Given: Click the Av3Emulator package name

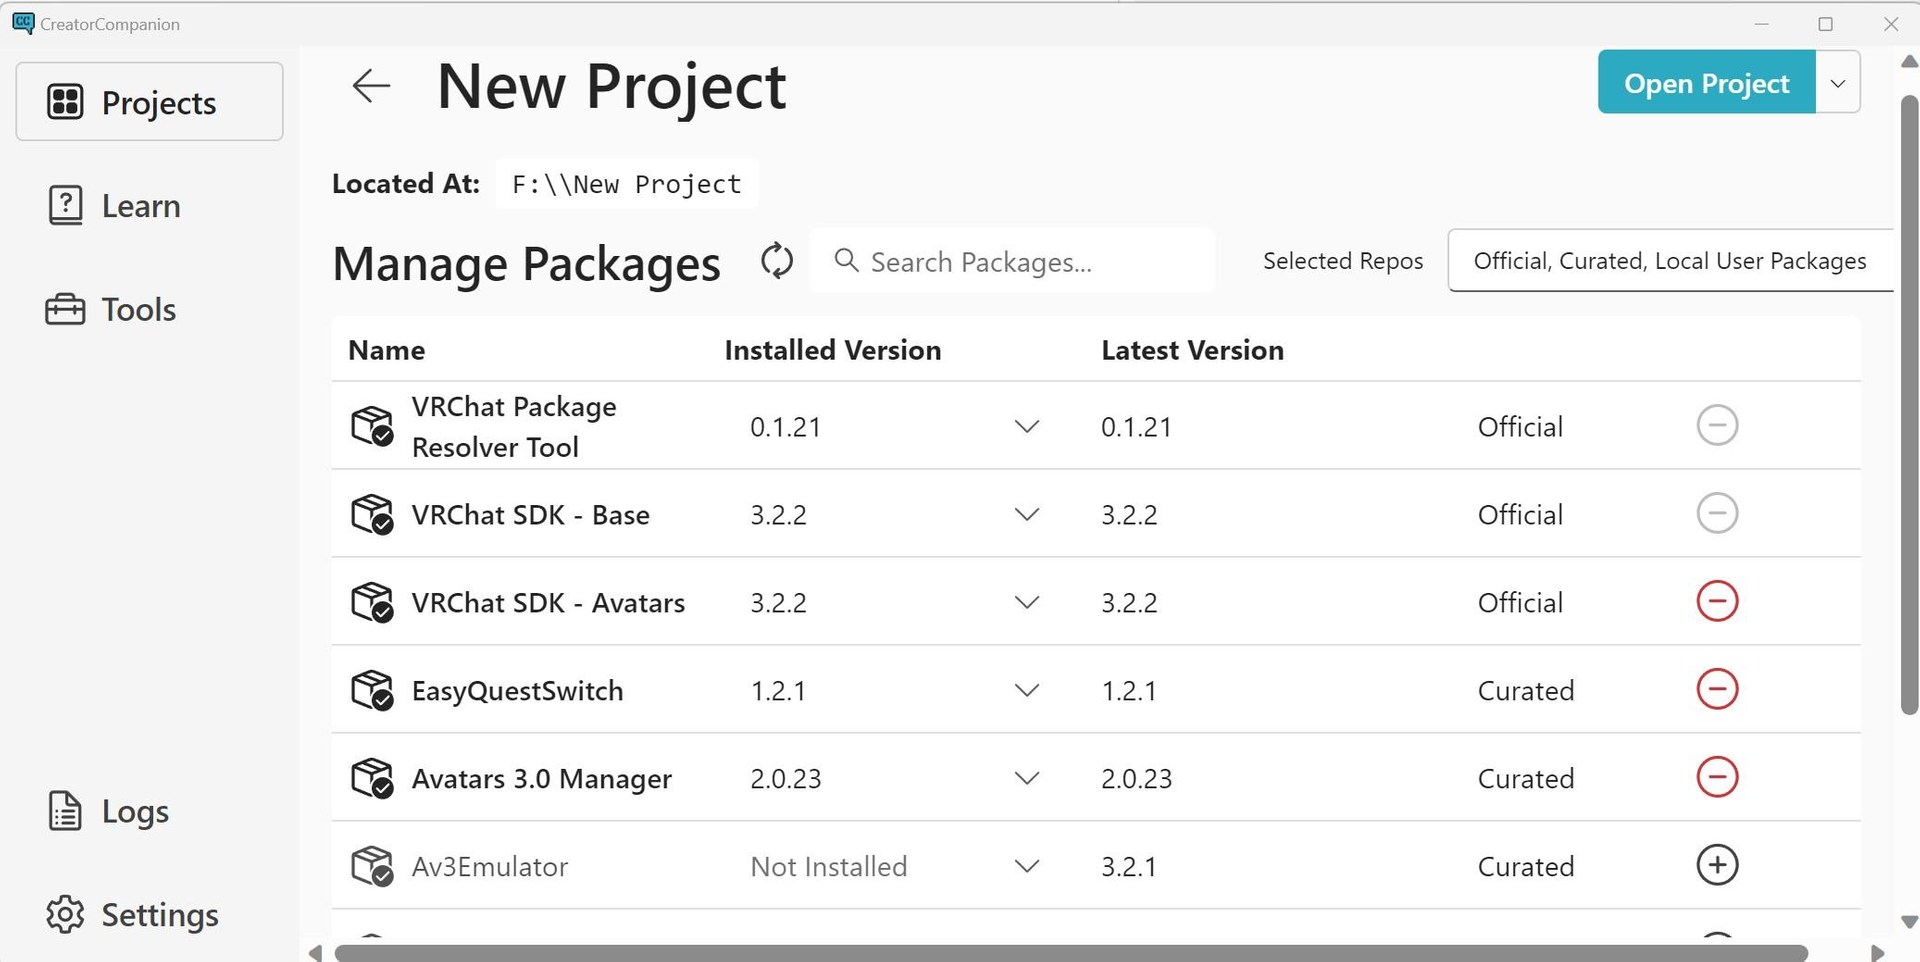Looking at the screenshot, I should [490, 867].
